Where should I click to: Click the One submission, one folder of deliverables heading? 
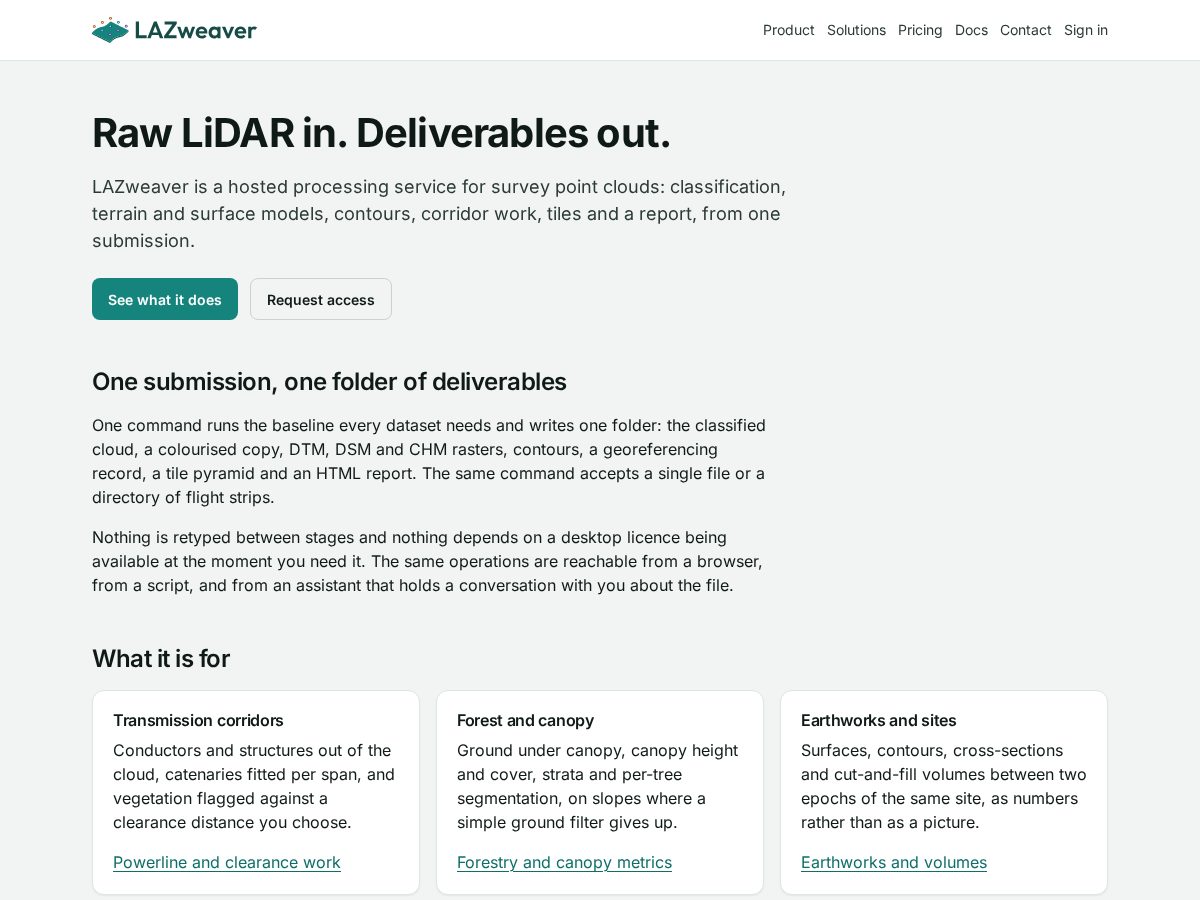coord(329,381)
